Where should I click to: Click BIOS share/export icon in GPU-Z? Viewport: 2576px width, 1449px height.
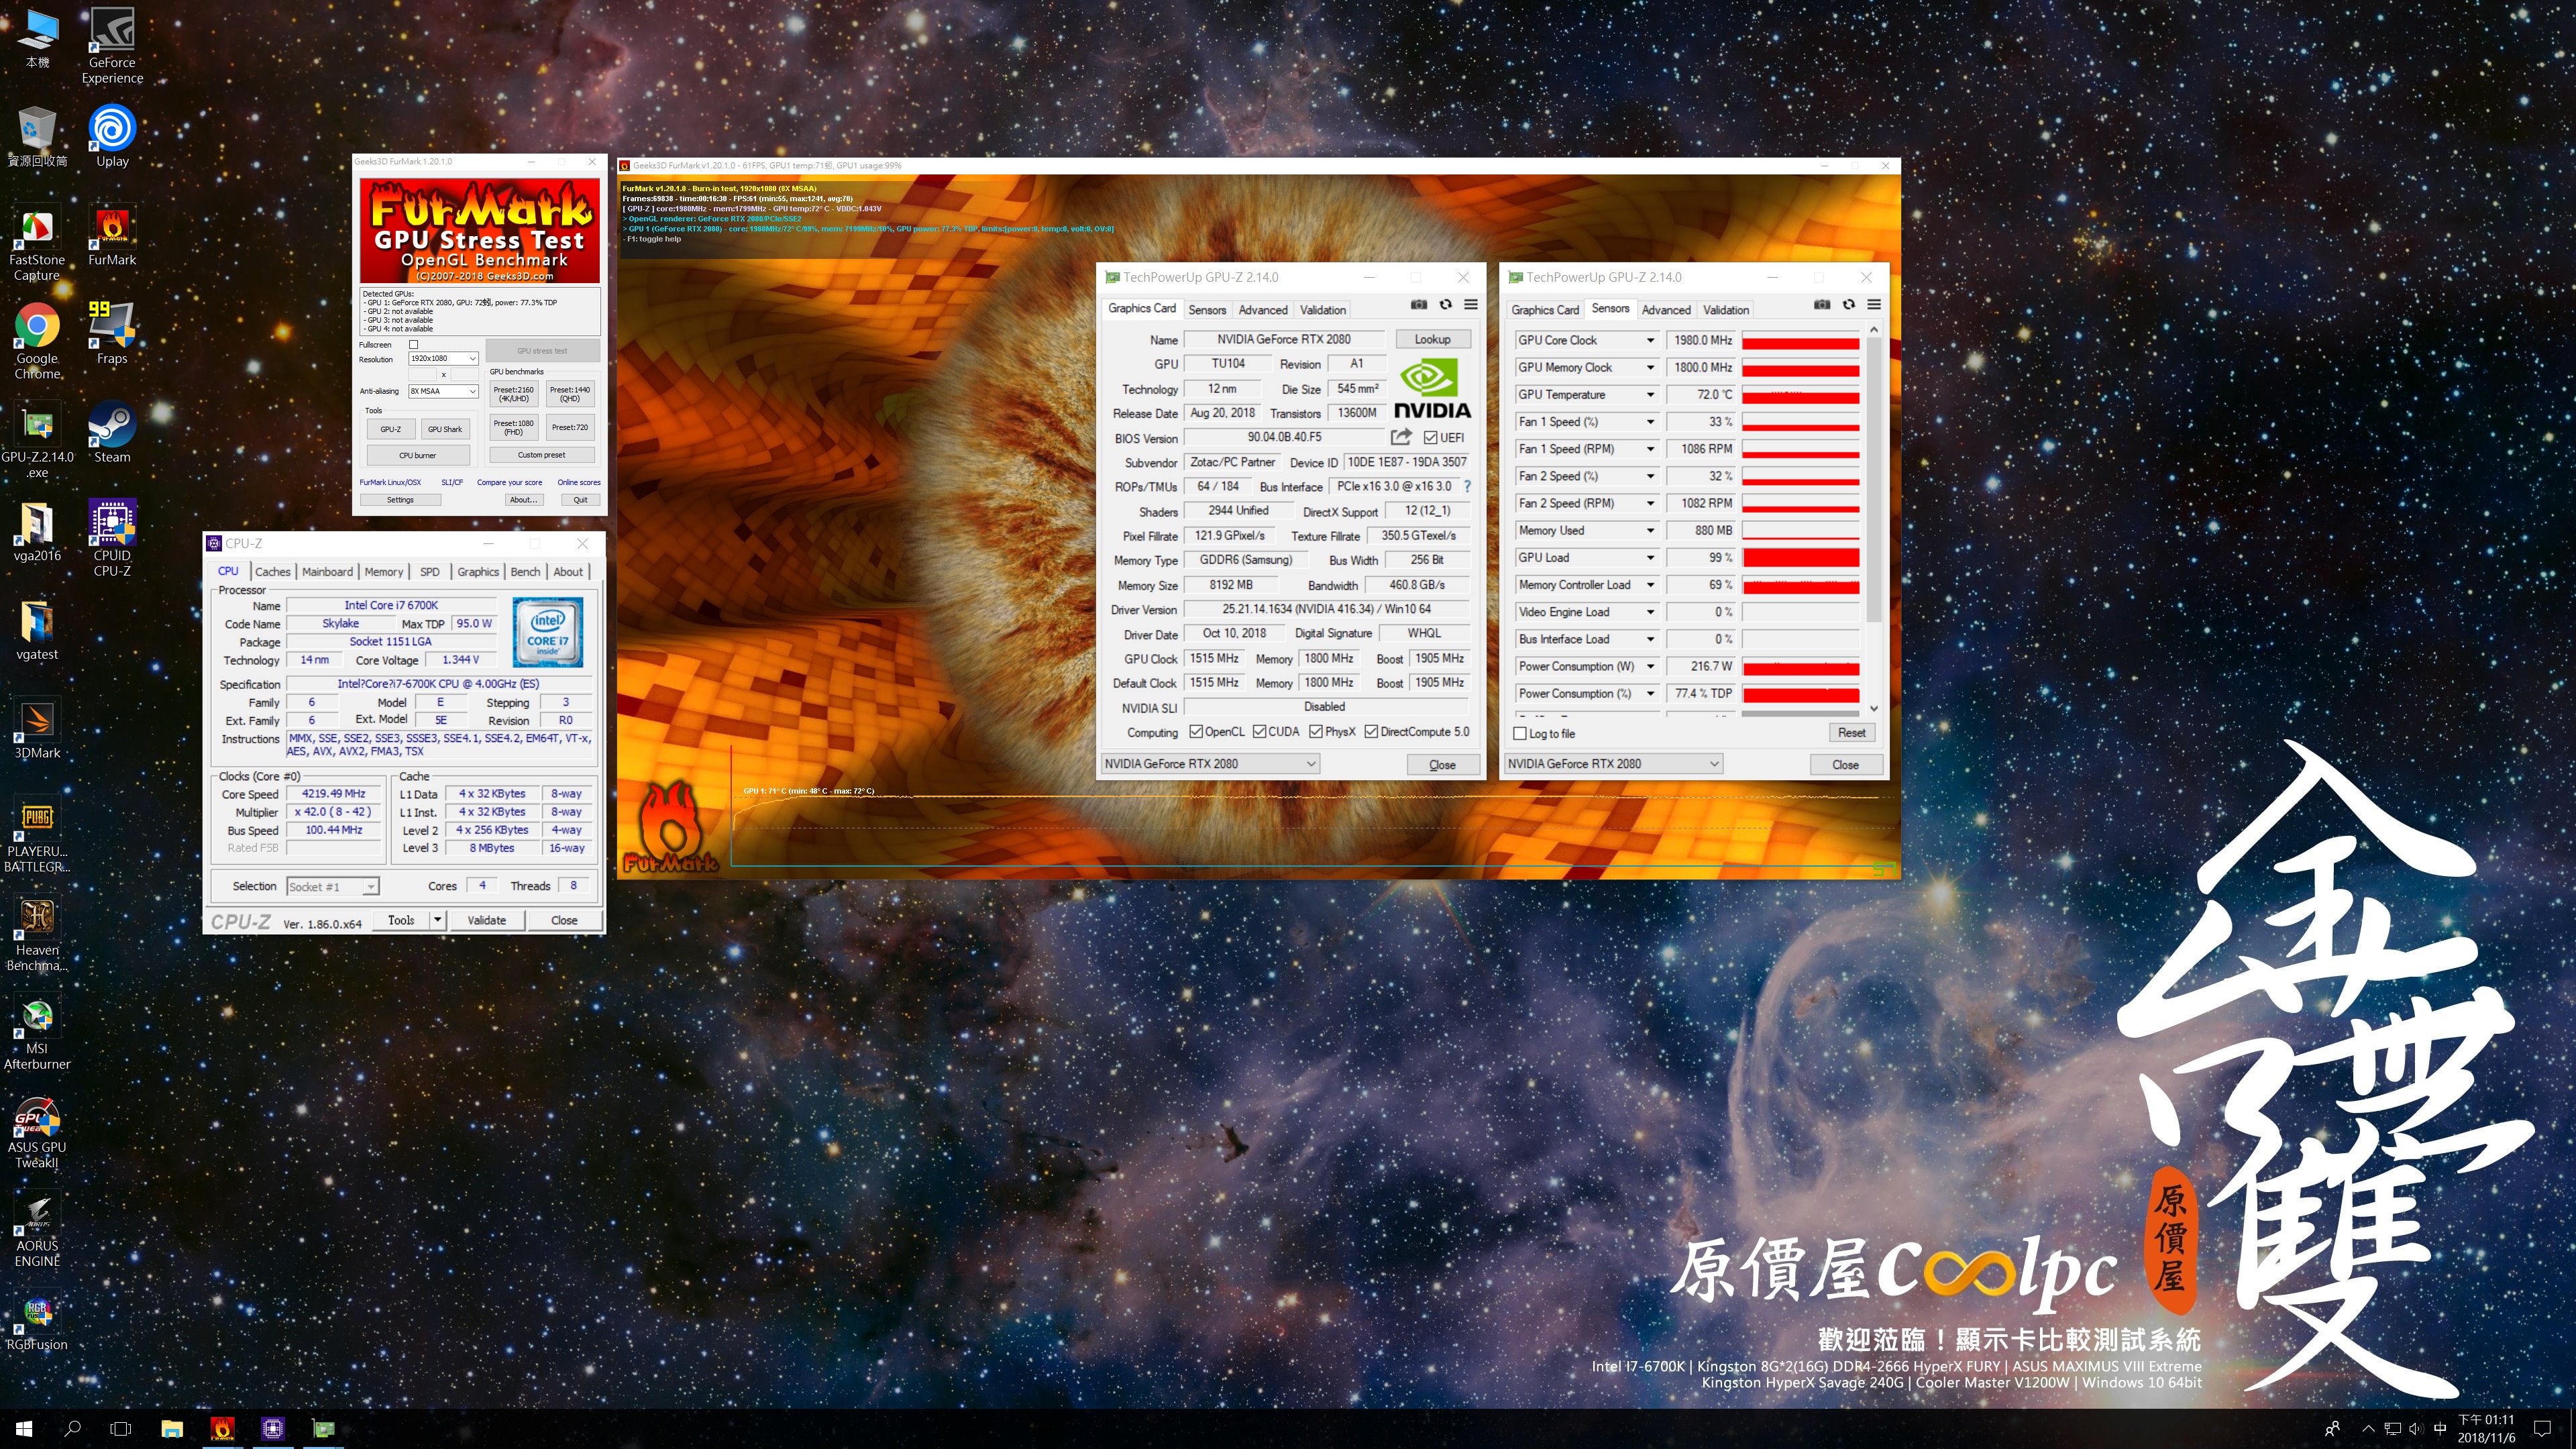click(x=1401, y=437)
